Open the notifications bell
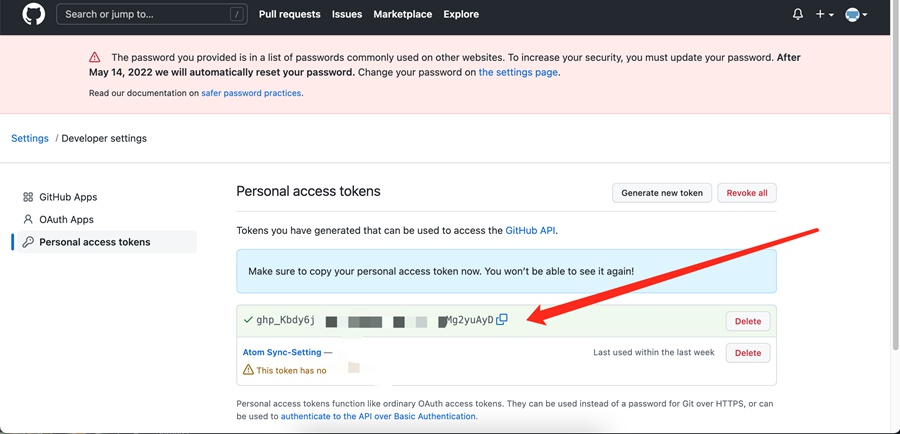The width and height of the screenshot is (900, 434). click(x=798, y=15)
